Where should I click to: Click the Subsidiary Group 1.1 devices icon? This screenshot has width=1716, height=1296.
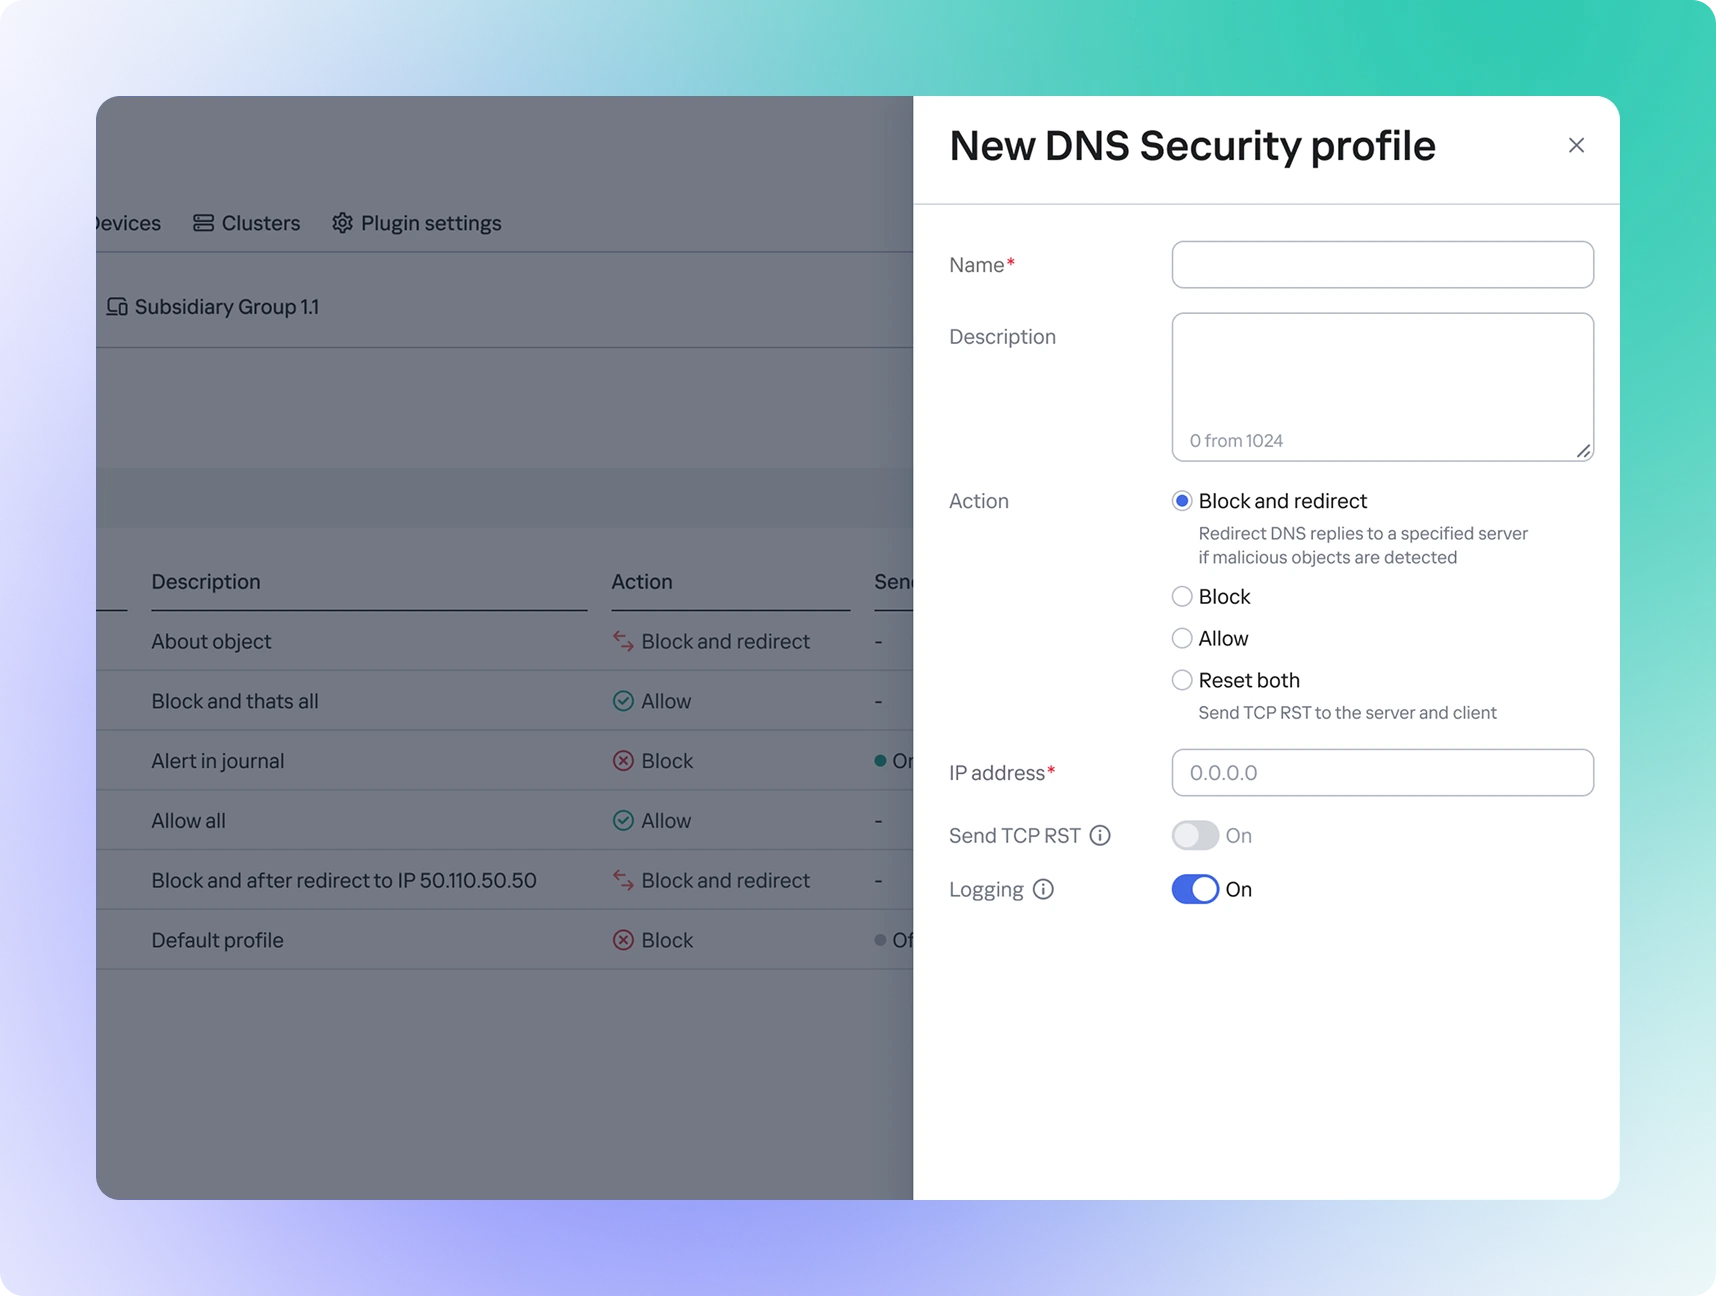(117, 307)
